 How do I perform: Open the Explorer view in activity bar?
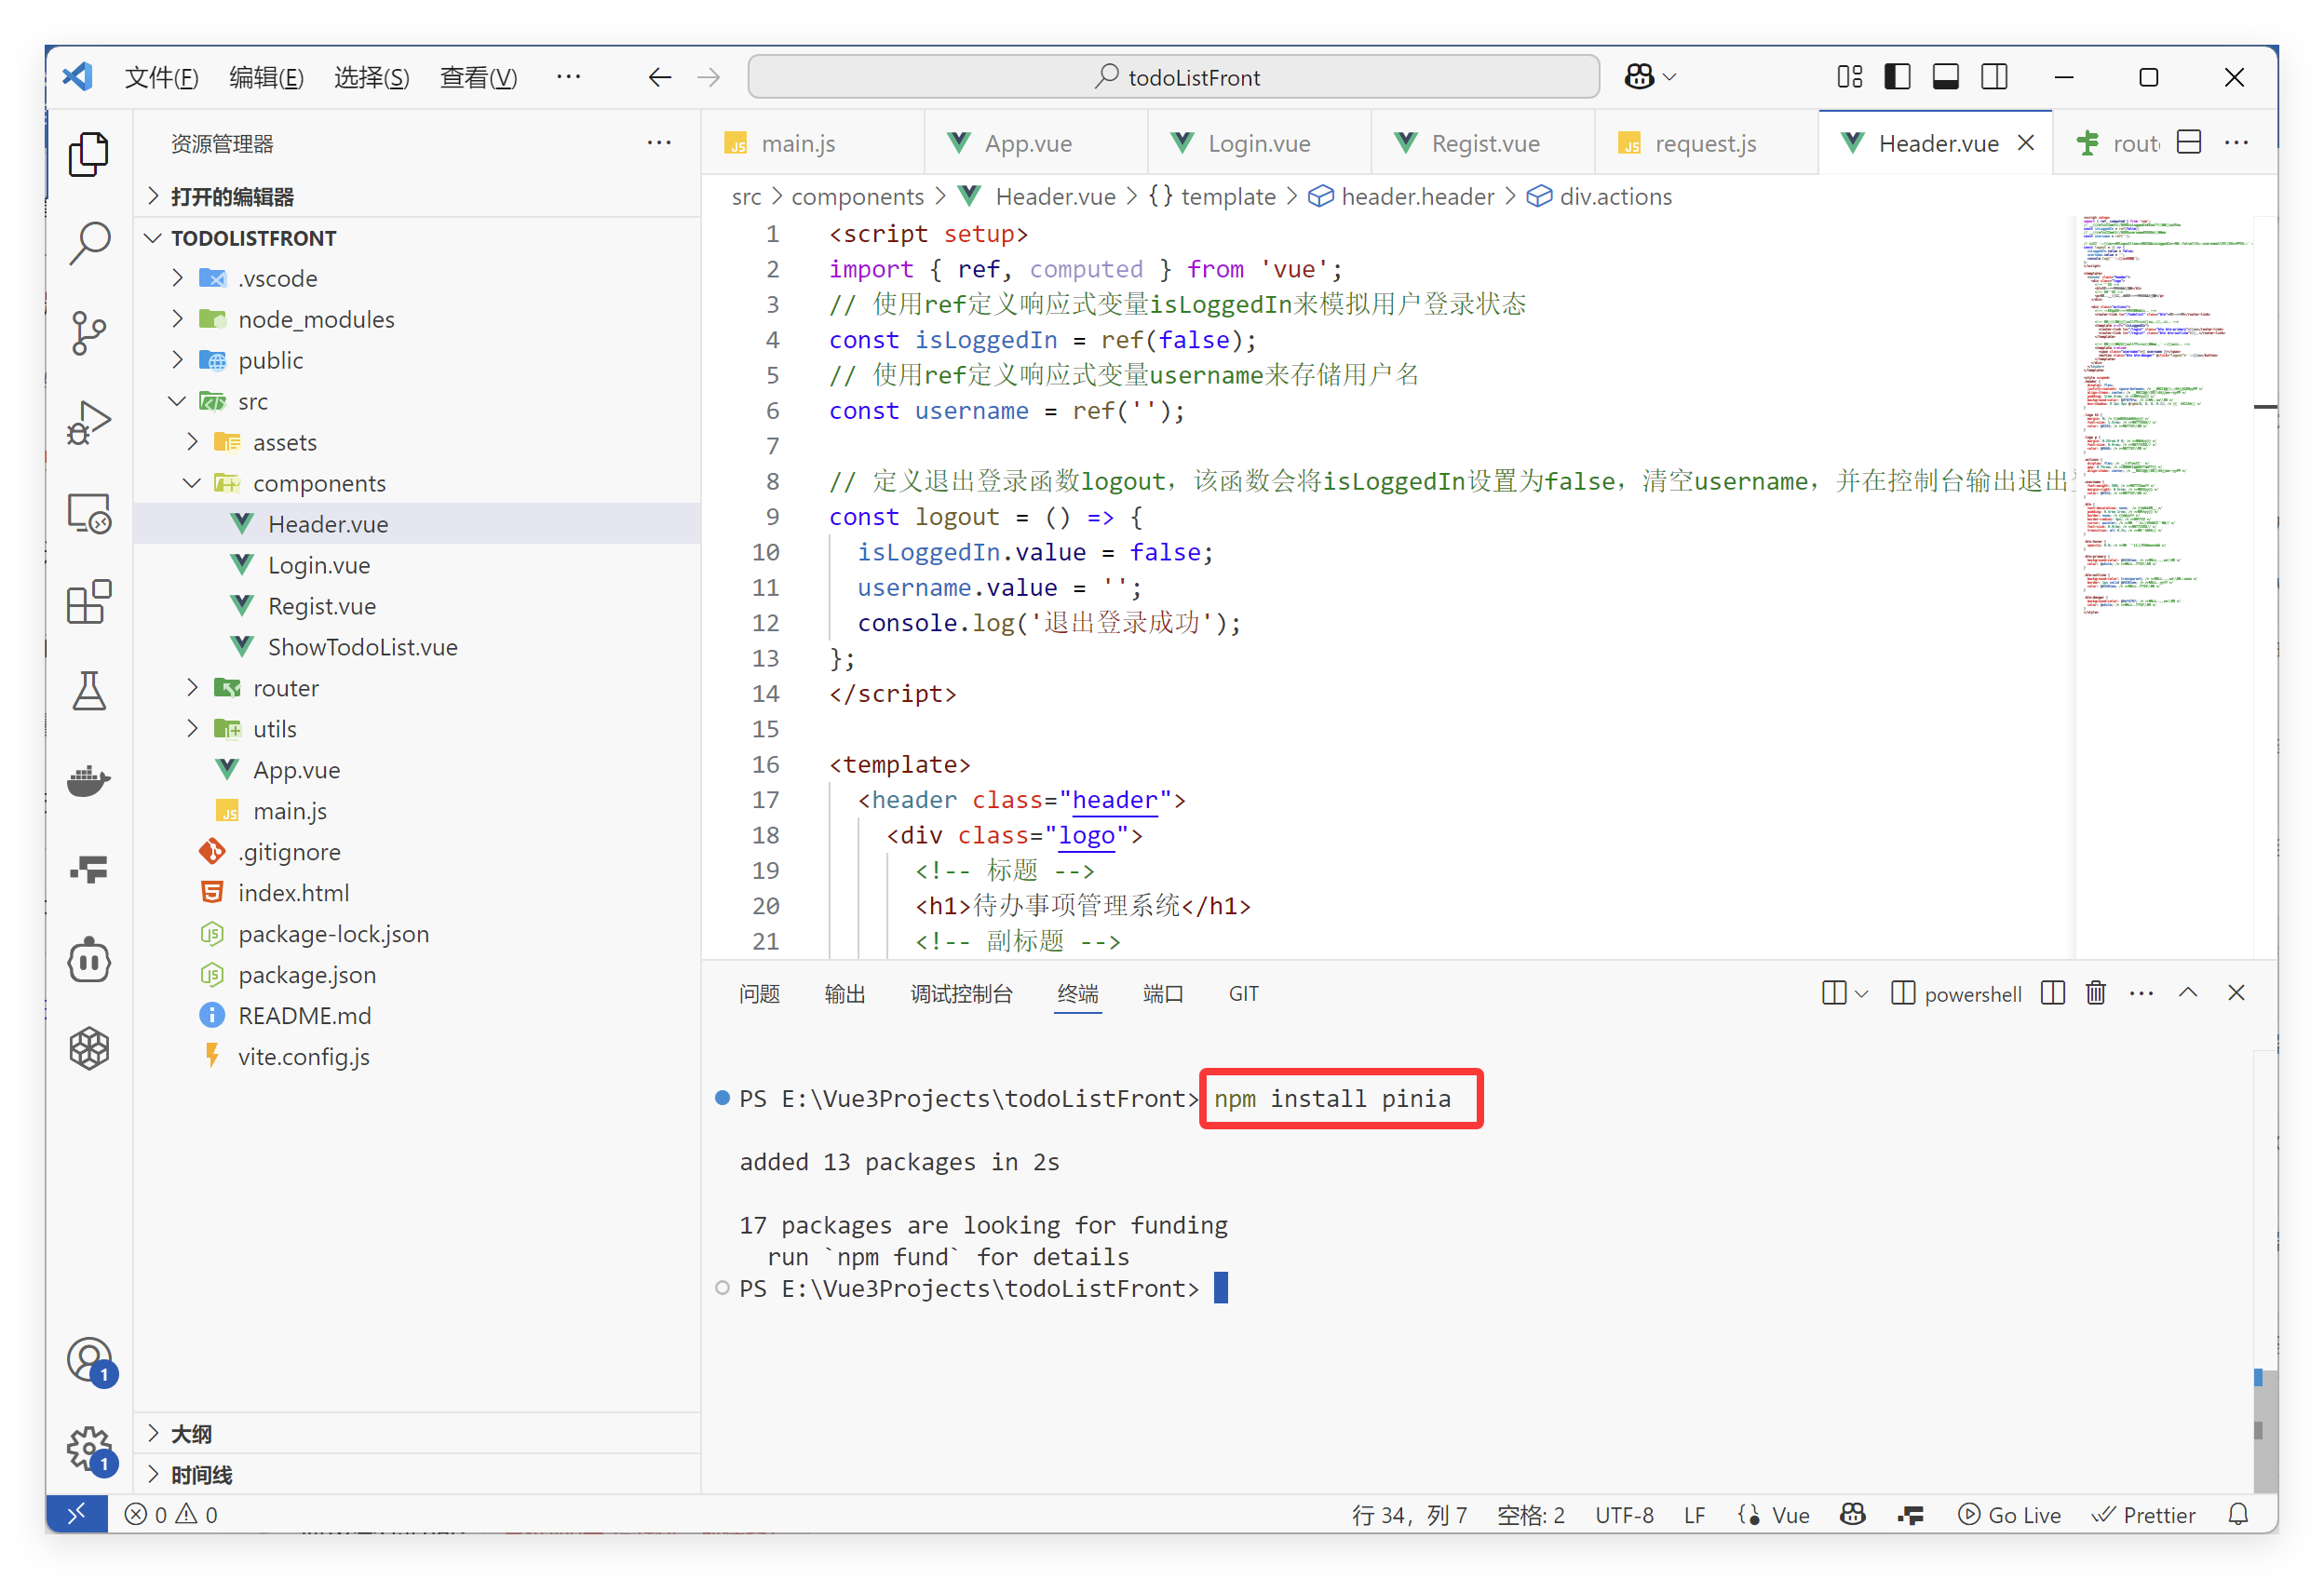point(88,154)
